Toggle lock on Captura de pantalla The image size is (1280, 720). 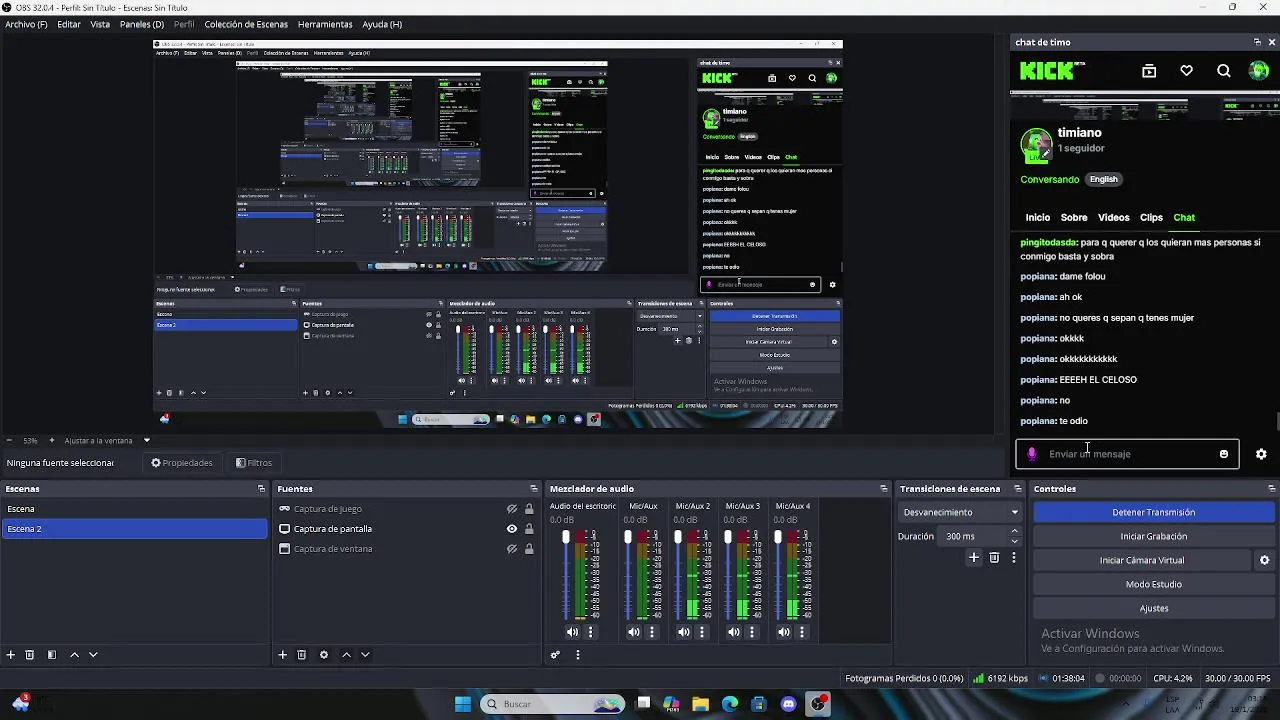coord(529,529)
